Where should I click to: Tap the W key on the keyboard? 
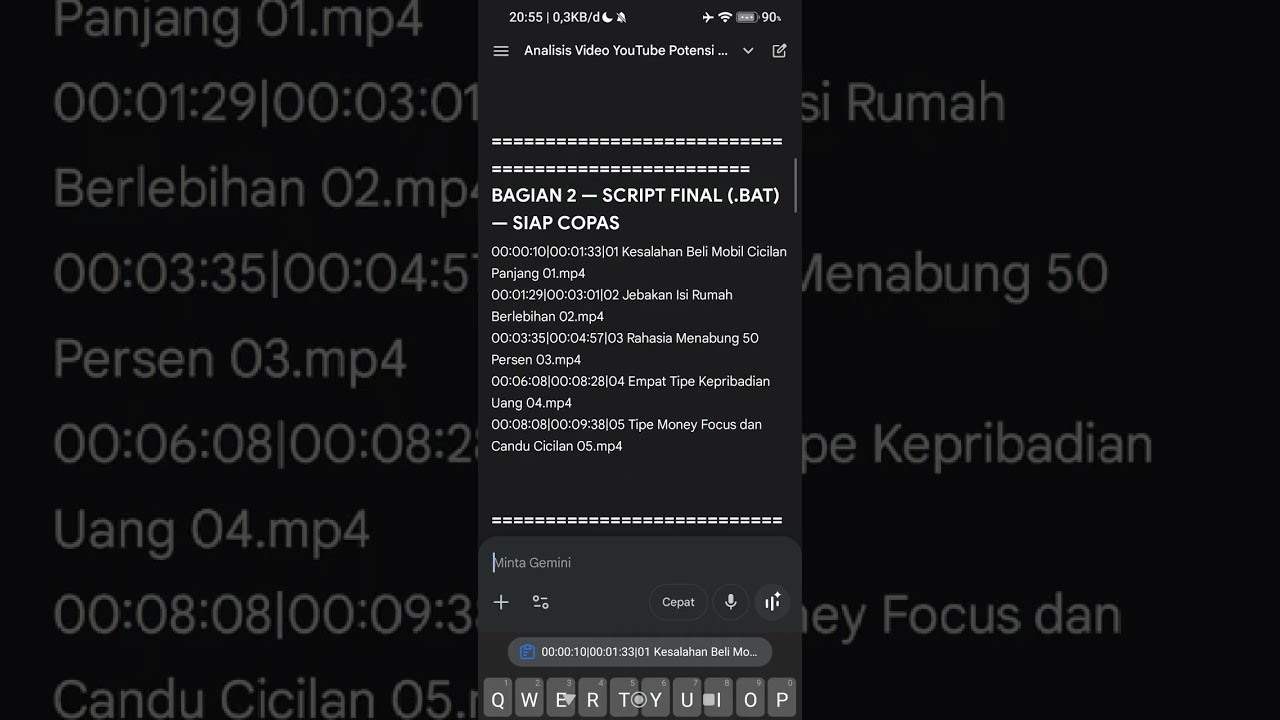(x=529, y=699)
